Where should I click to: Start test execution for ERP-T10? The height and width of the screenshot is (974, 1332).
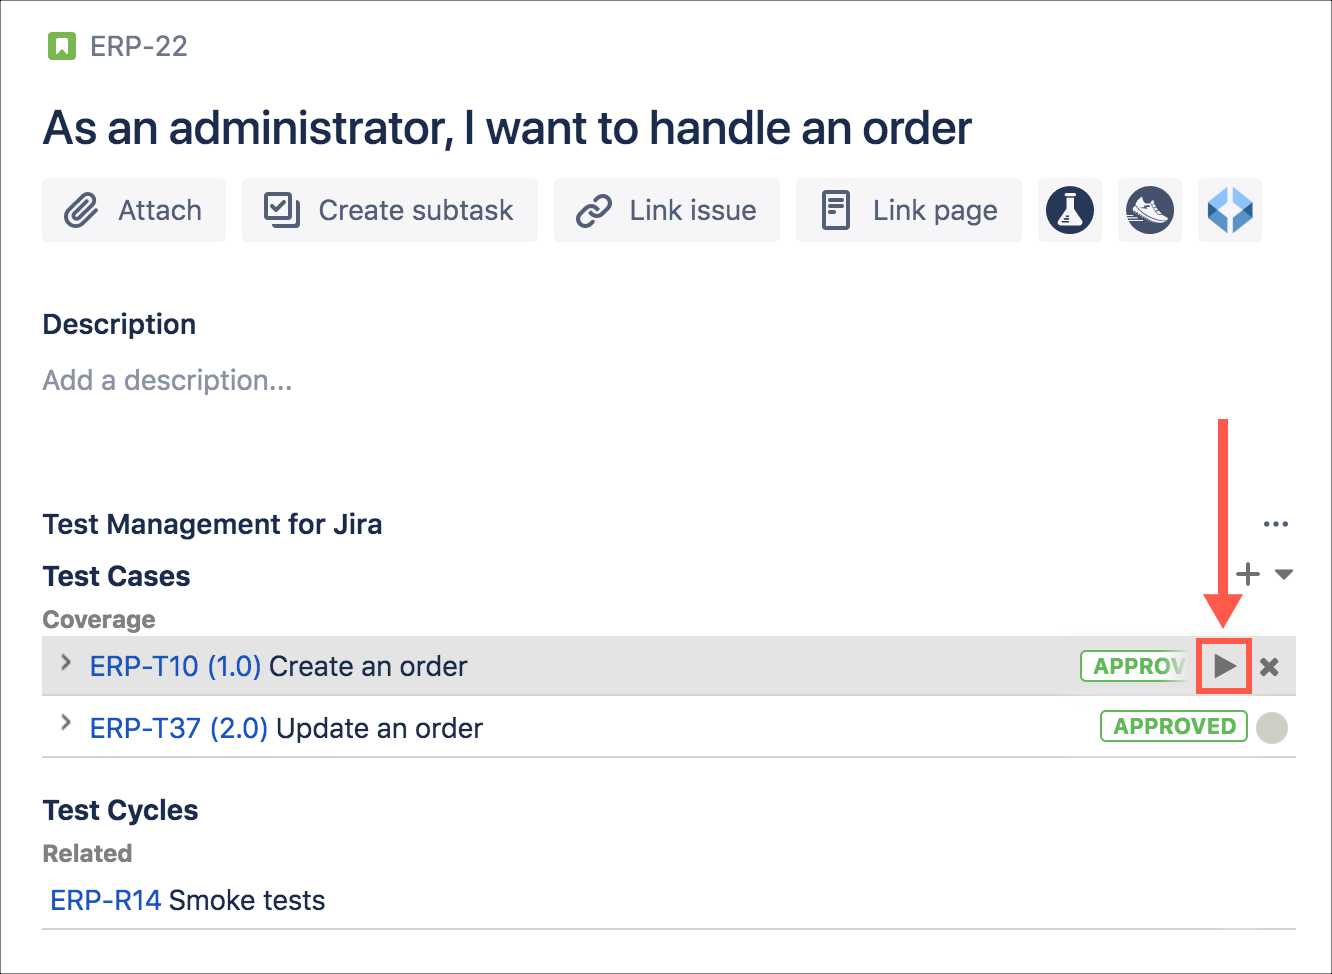pyautogui.click(x=1224, y=666)
